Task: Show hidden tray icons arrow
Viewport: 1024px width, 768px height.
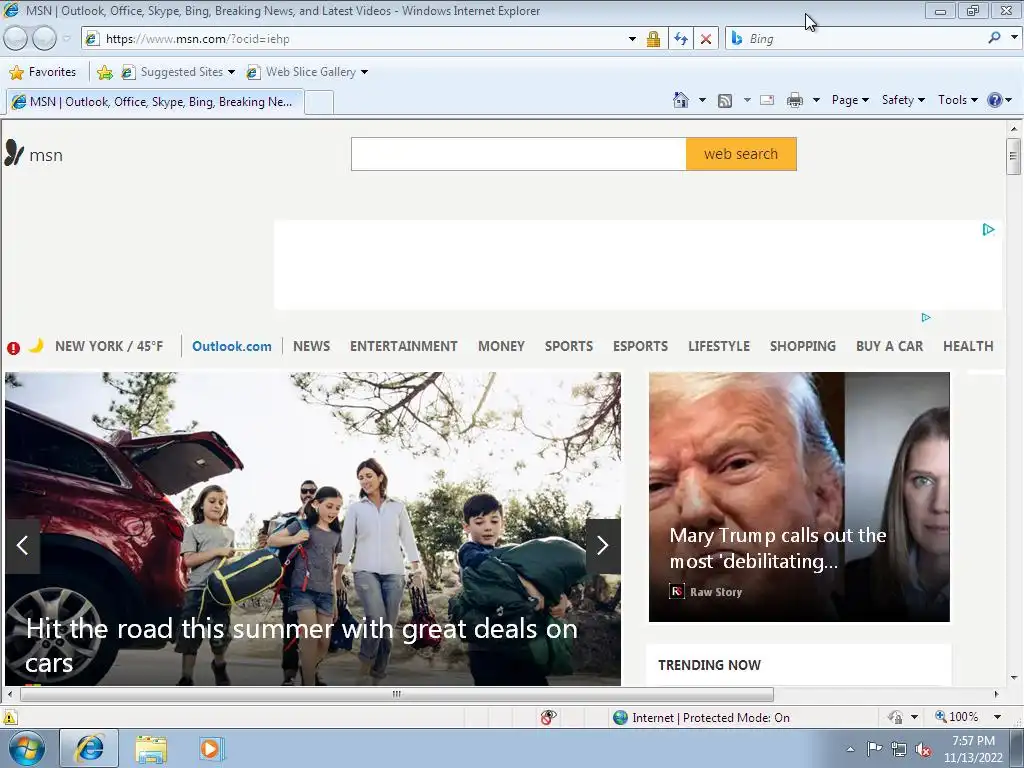Action: [x=850, y=750]
